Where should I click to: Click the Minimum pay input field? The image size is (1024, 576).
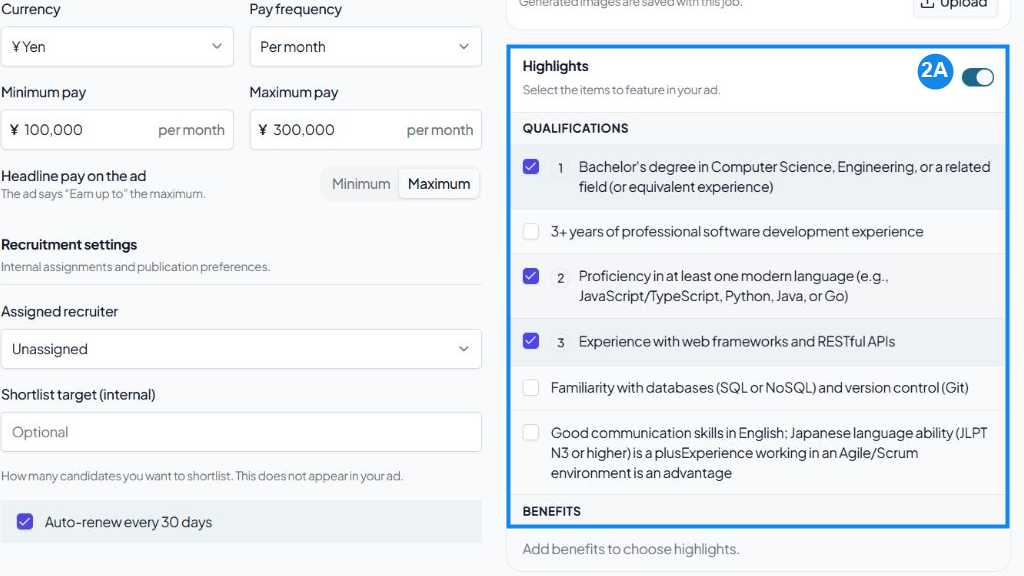pyautogui.click(x=117, y=130)
